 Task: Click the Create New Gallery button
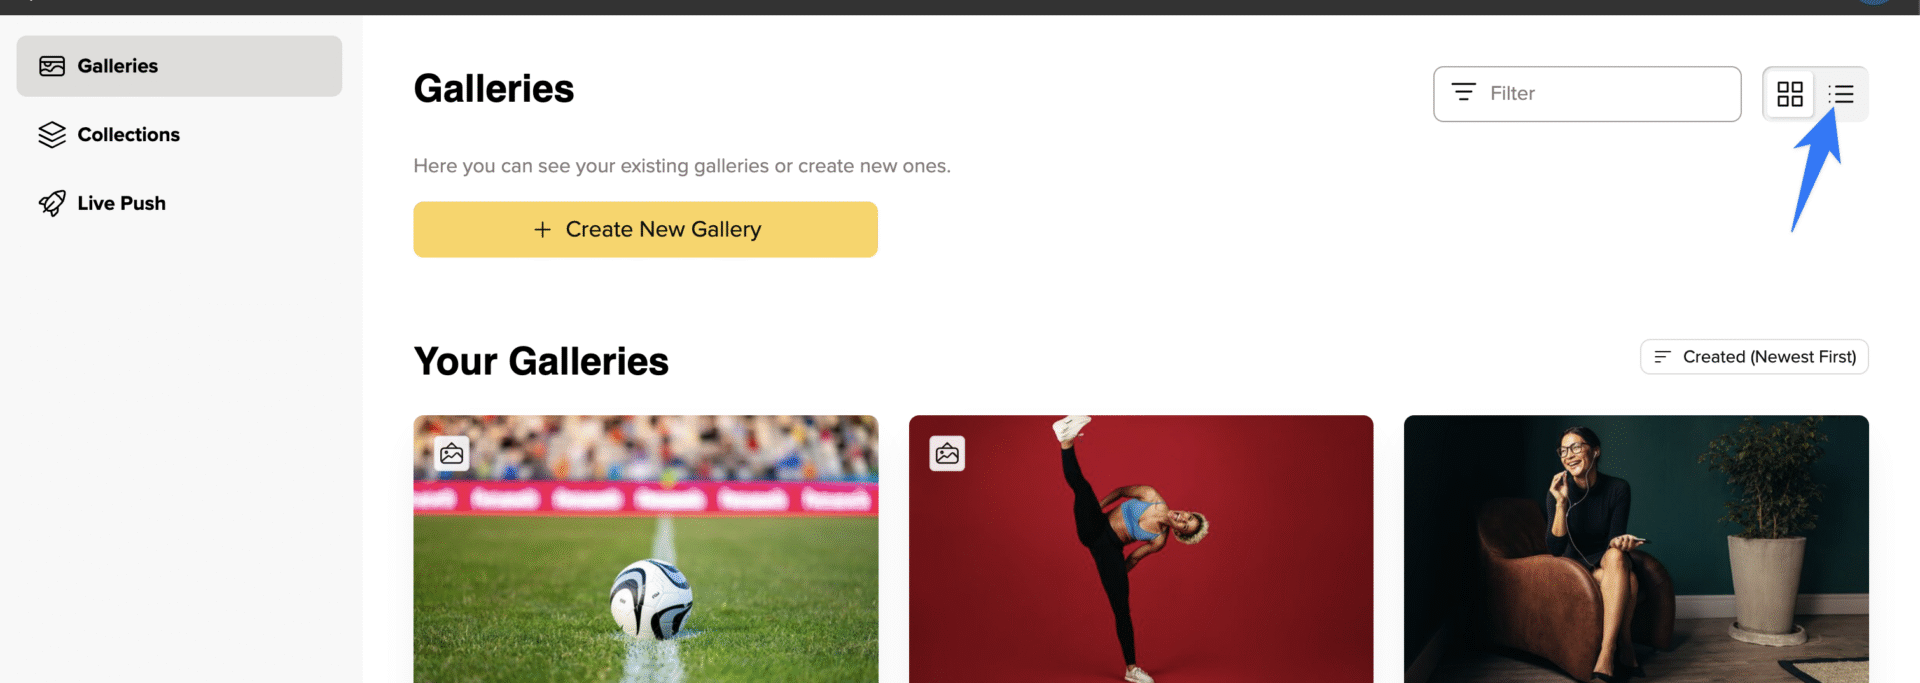click(x=645, y=229)
